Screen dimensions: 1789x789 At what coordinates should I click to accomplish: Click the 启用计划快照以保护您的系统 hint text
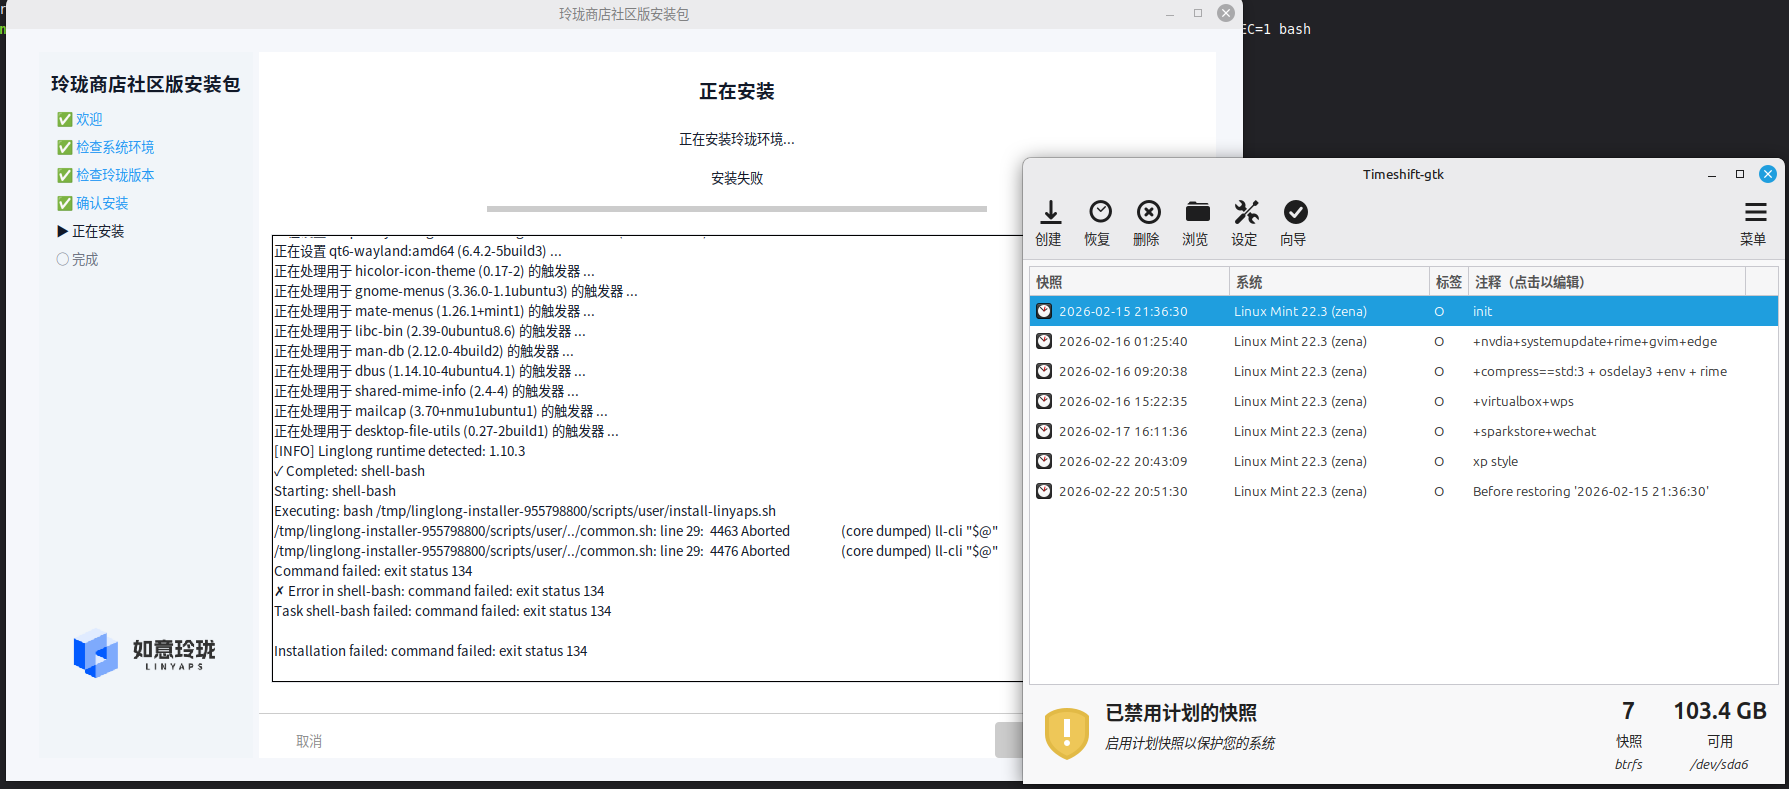coord(1190,743)
